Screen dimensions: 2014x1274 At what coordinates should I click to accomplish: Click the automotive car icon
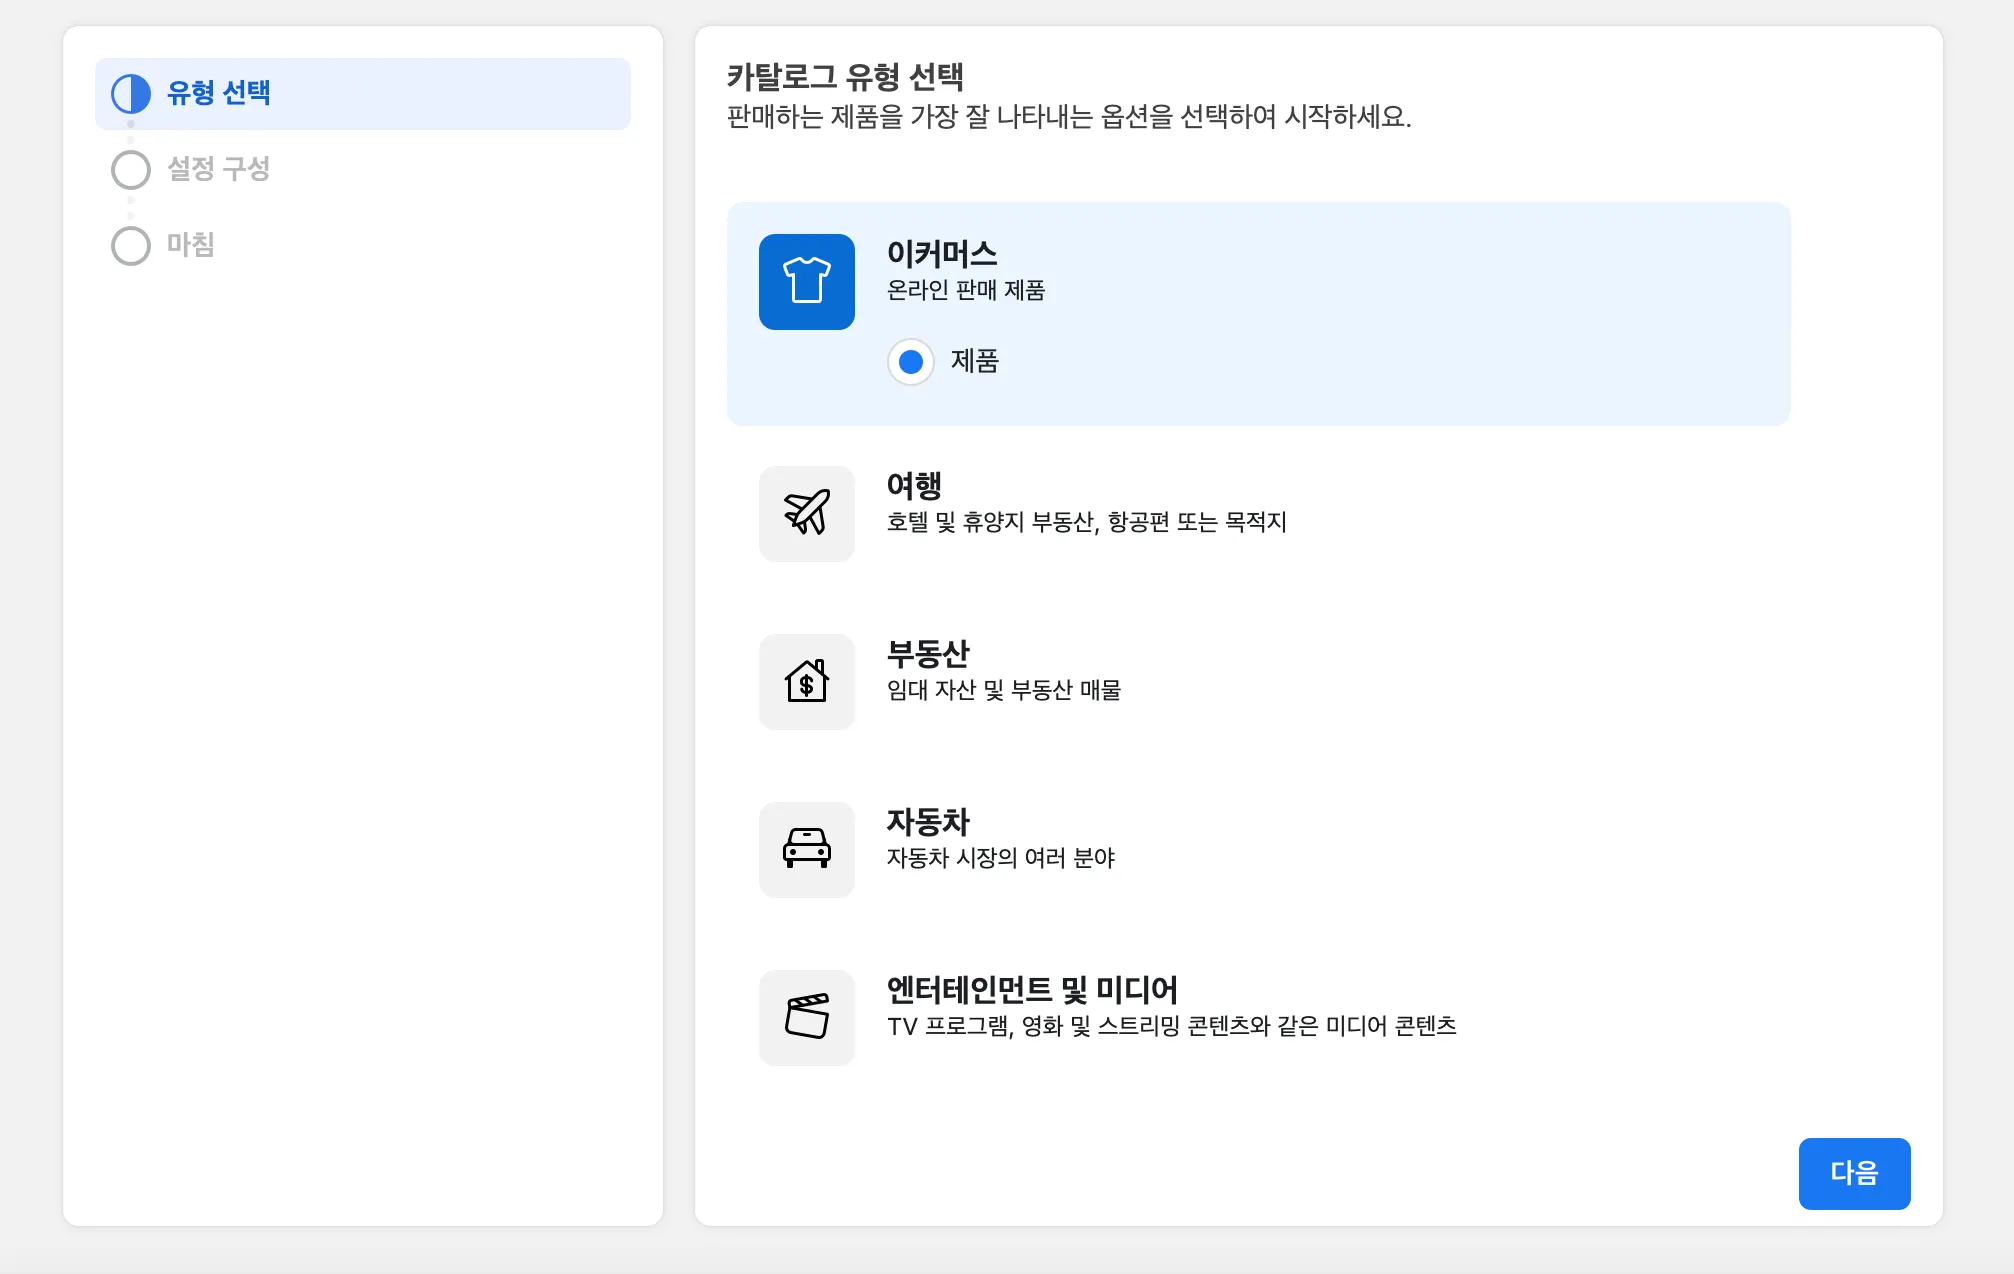point(806,849)
